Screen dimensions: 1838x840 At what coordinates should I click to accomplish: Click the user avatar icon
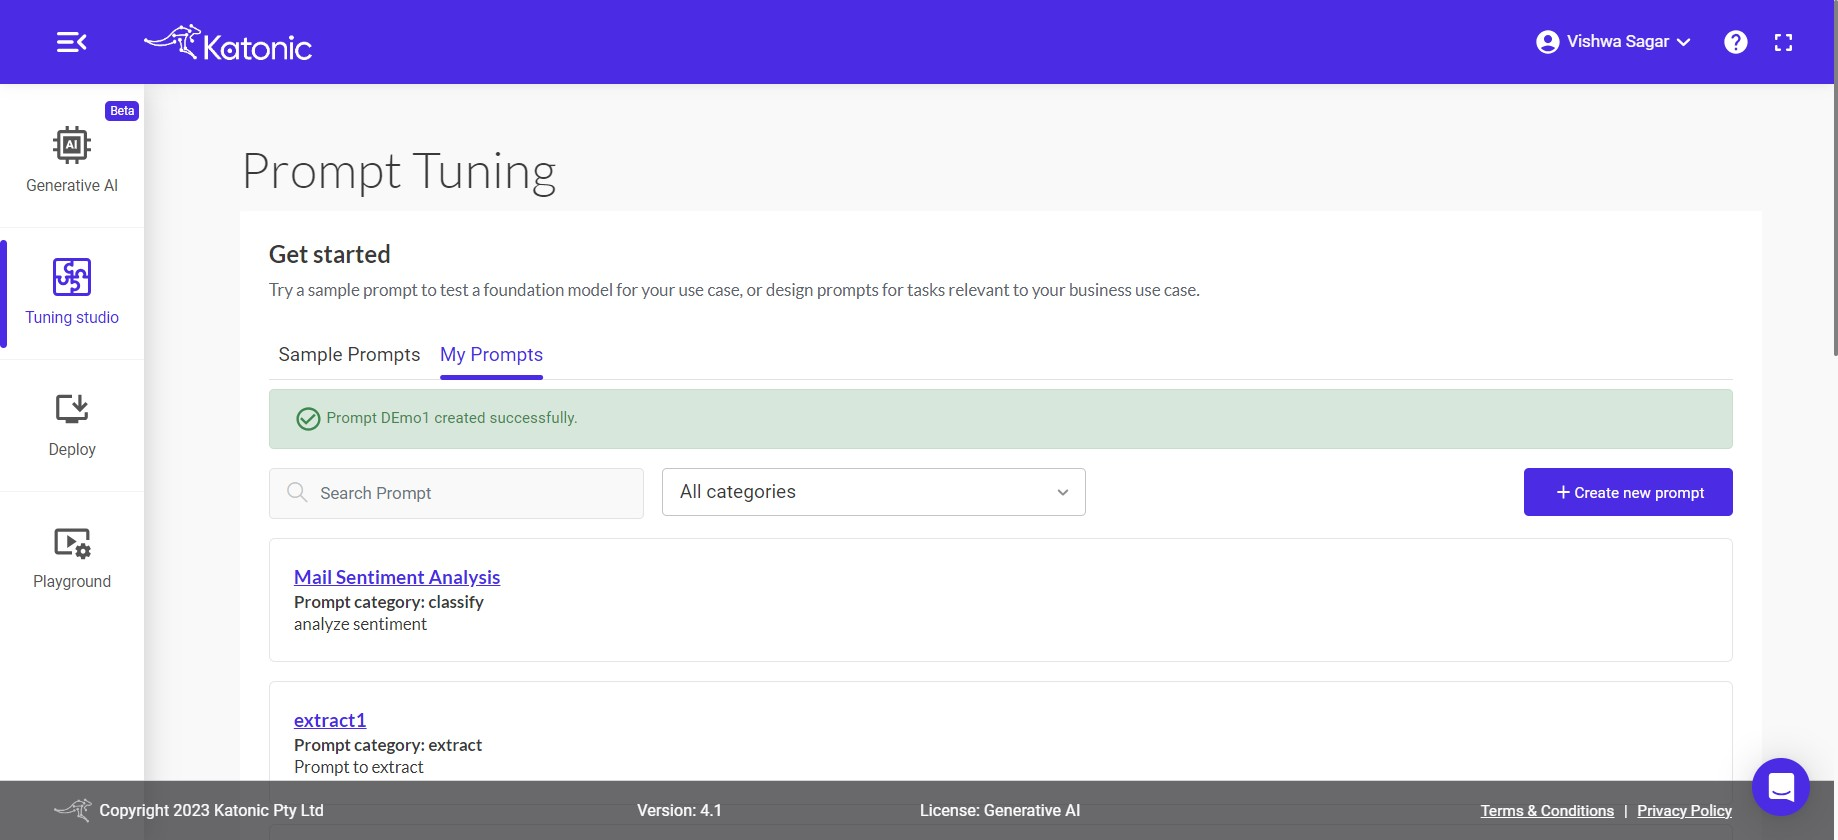pos(1547,42)
